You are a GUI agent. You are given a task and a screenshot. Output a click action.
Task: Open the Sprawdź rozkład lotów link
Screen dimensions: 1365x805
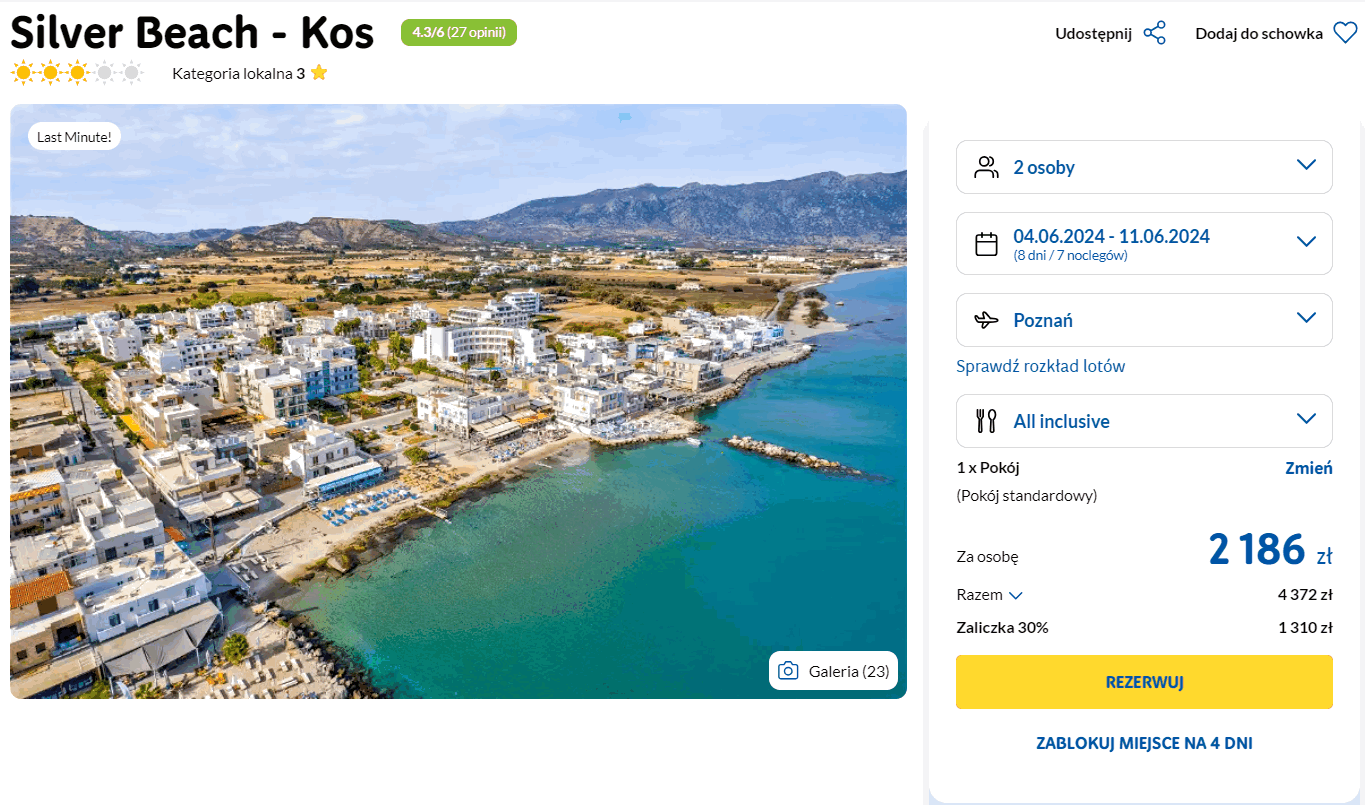[x=1040, y=366]
